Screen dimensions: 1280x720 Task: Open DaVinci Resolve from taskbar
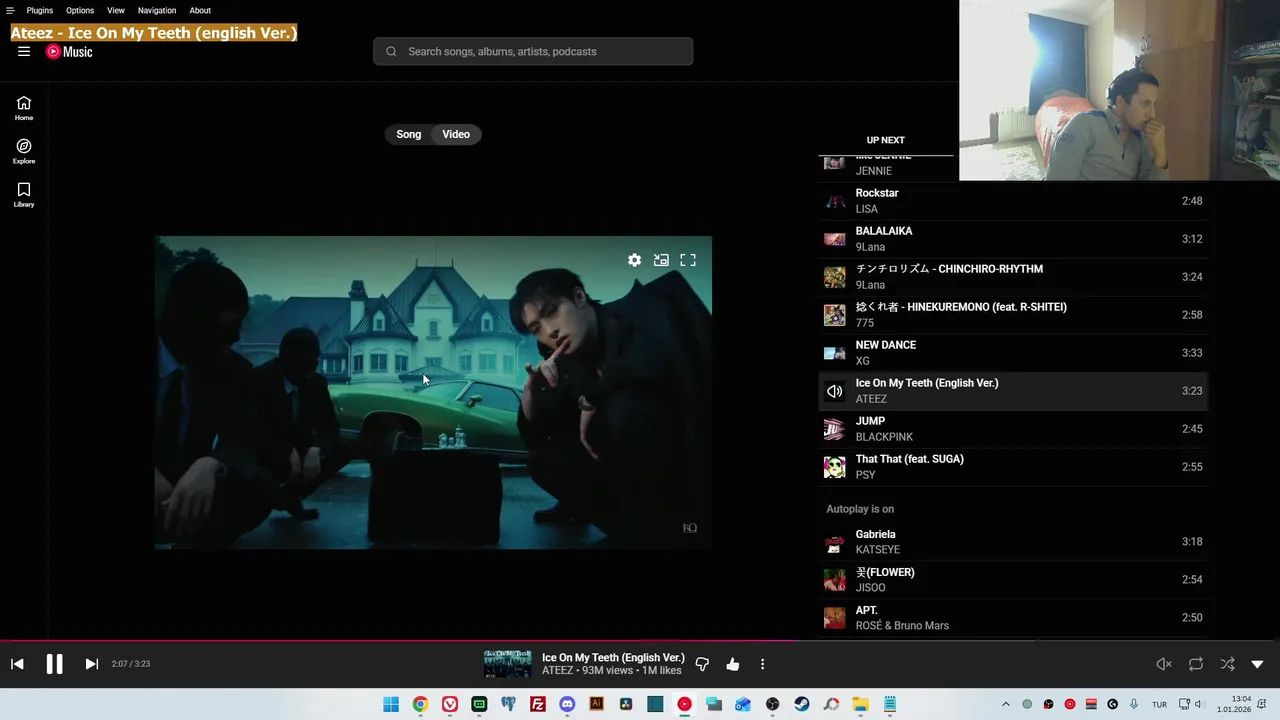click(x=626, y=704)
